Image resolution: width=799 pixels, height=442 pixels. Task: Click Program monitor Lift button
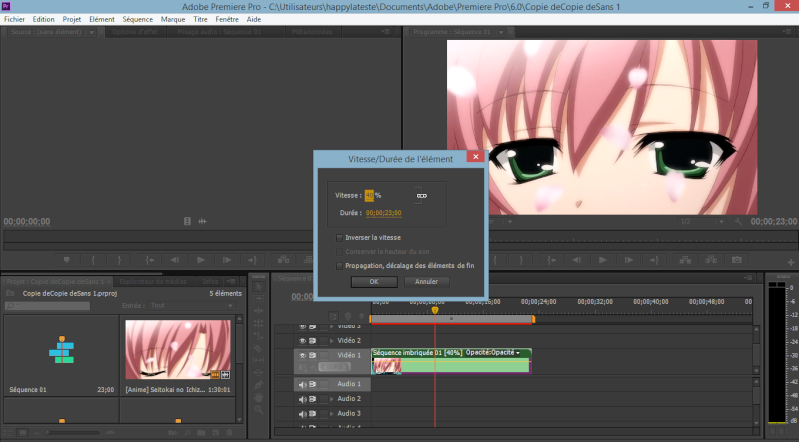pyautogui.click(x=685, y=260)
